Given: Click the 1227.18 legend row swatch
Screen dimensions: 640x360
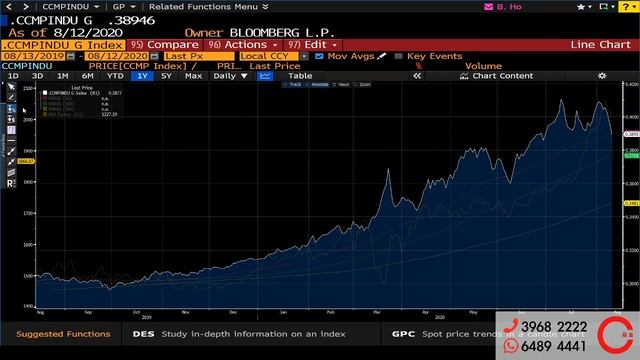Looking at the screenshot, I should click(45, 114).
